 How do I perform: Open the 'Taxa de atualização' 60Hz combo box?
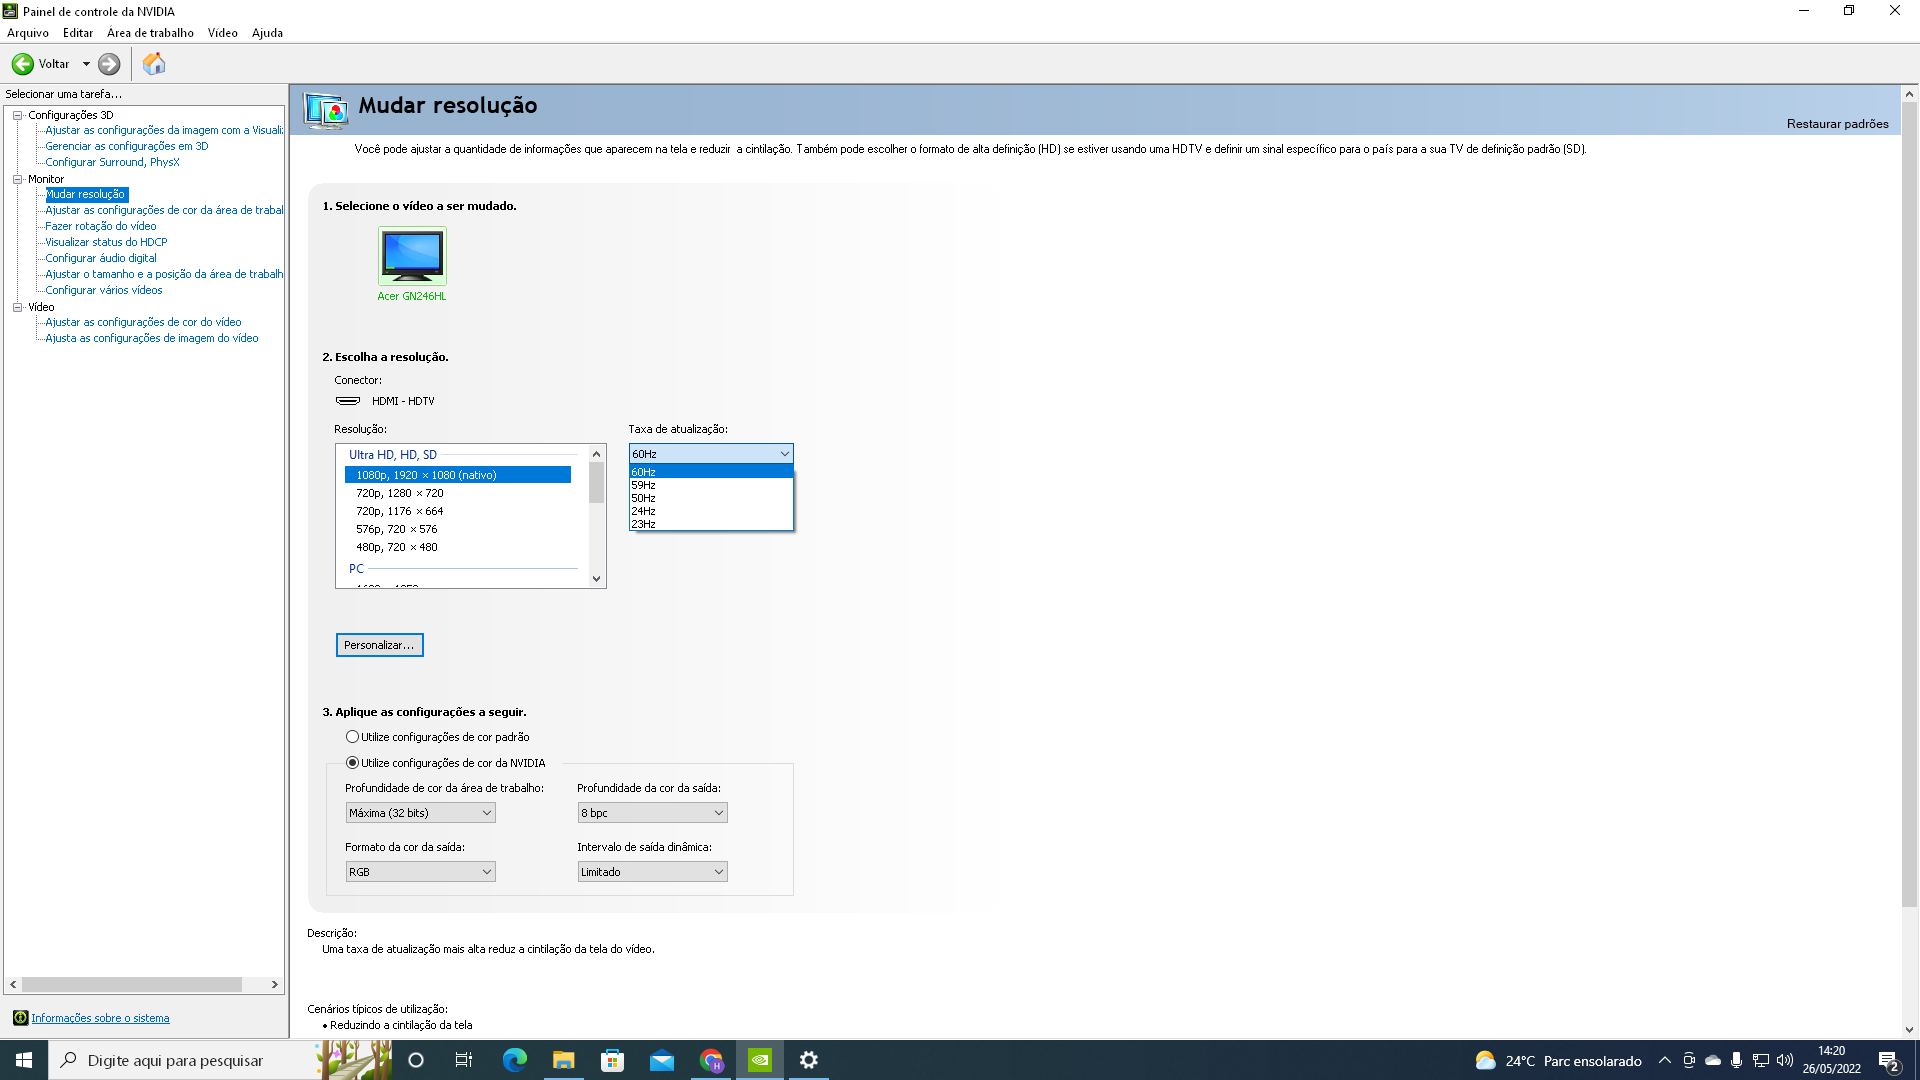(x=711, y=454)
